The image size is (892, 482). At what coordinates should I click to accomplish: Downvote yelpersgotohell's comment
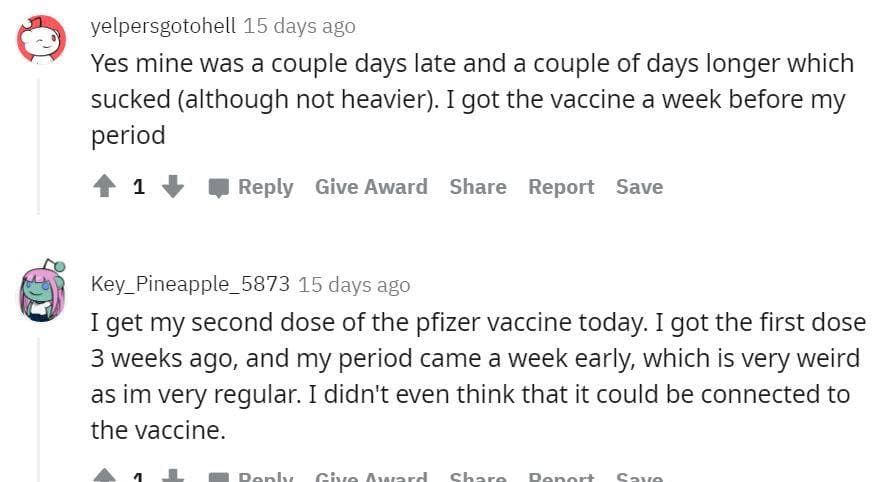(x=173, y=187)
